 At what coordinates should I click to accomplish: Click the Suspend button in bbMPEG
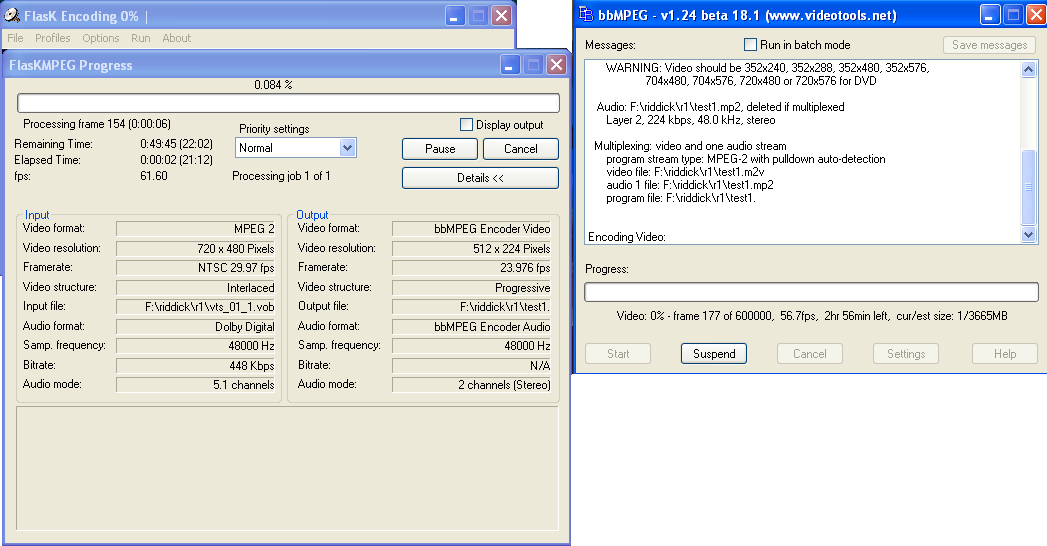point(714,354)
